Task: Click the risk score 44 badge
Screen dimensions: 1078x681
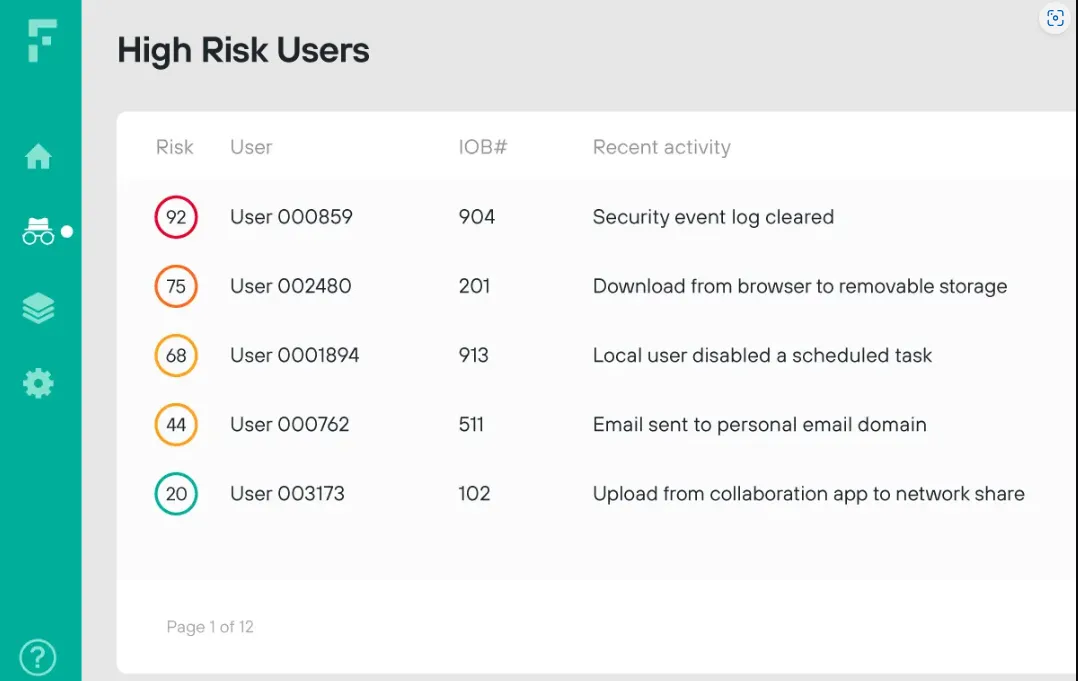Action: click(176, 425)
